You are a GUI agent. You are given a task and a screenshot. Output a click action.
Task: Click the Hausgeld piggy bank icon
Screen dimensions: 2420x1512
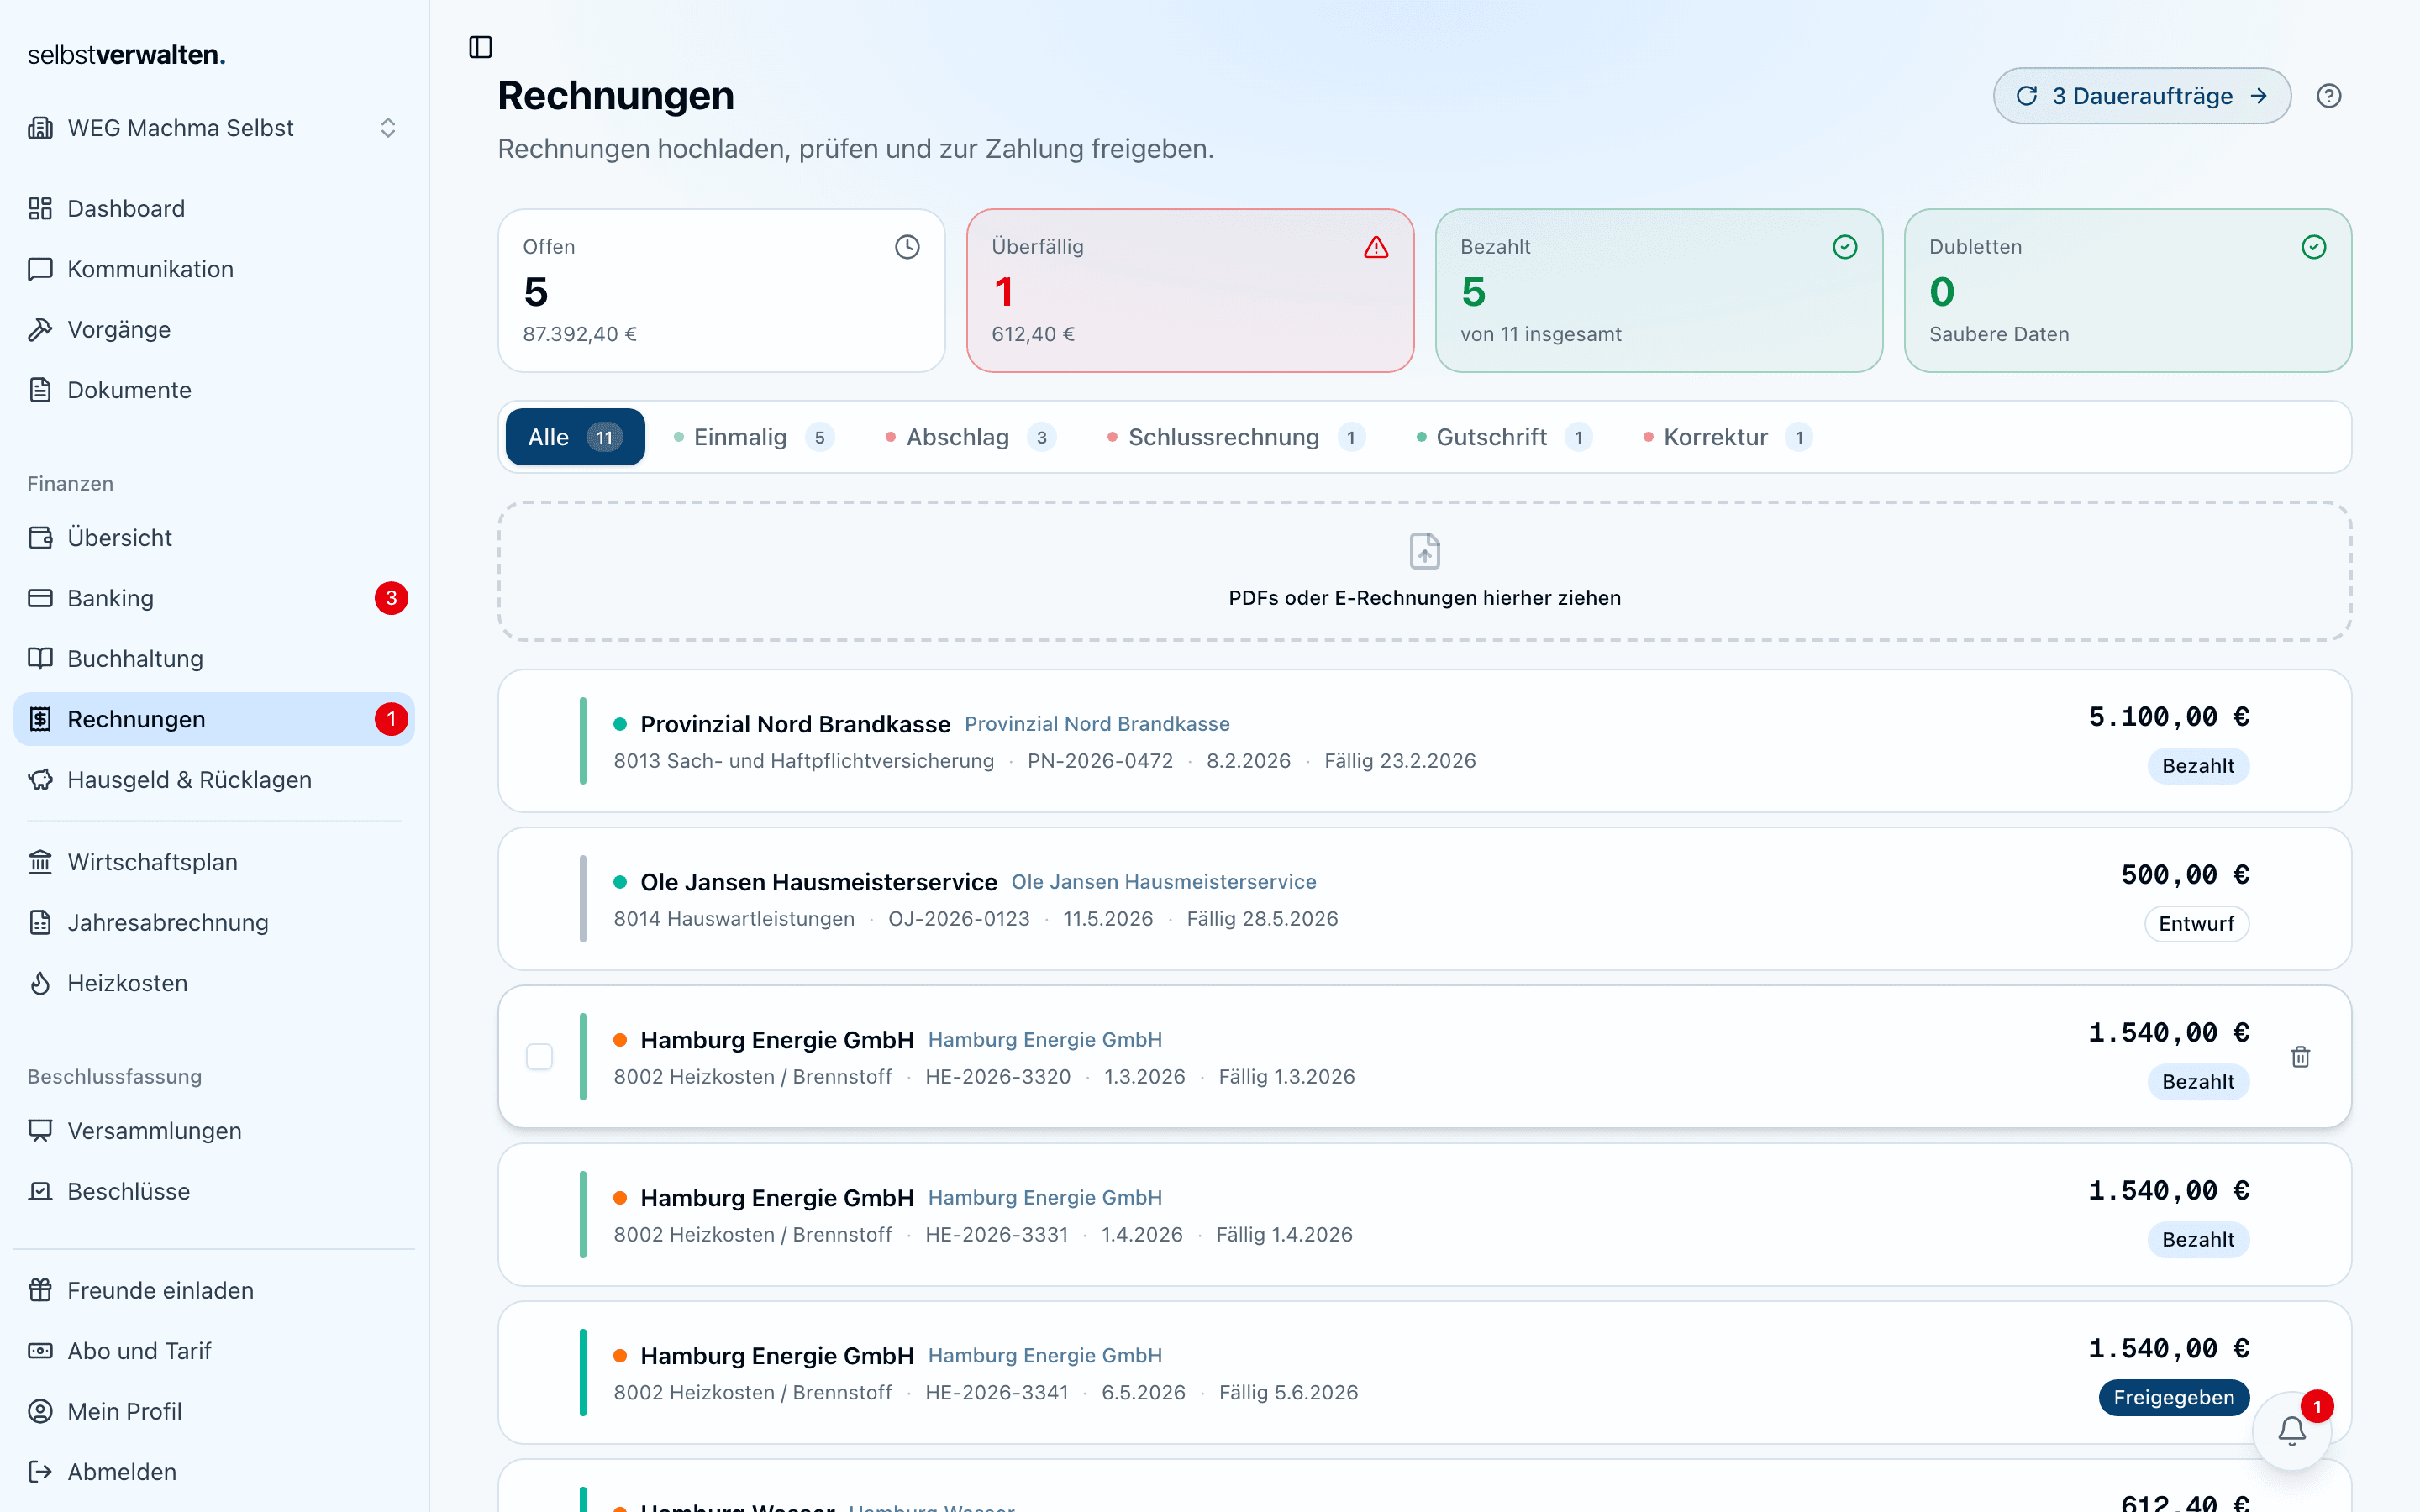[40, 779]
